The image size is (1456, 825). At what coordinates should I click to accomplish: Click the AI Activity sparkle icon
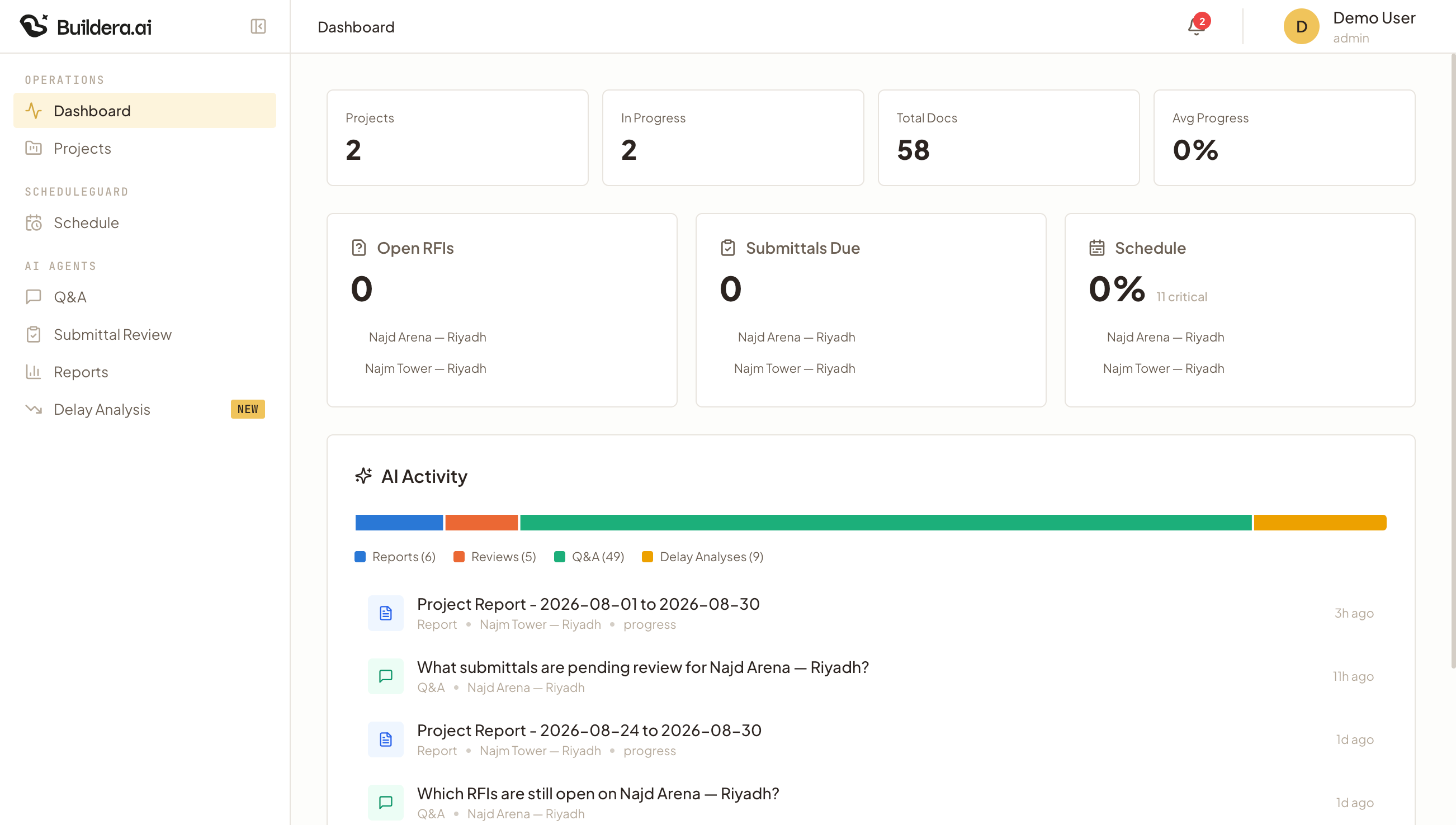coord(364,476)
